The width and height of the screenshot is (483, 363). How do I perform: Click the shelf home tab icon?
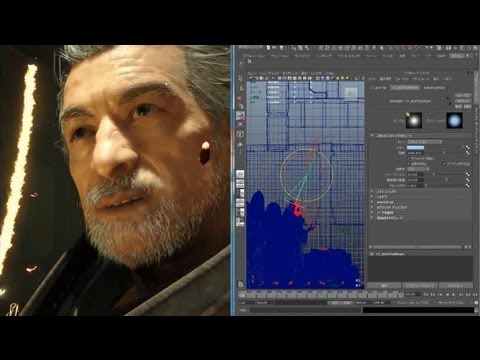click(x=249, y=61)
